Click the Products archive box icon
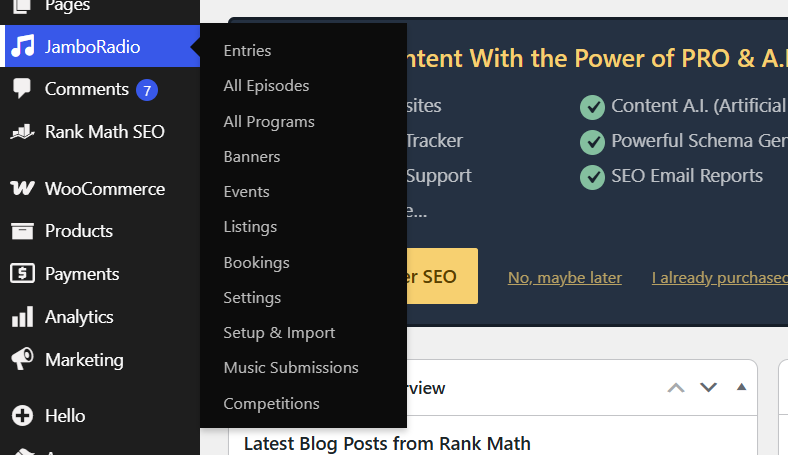The width and height of the screenshot is (788, 455). [22, 231]
